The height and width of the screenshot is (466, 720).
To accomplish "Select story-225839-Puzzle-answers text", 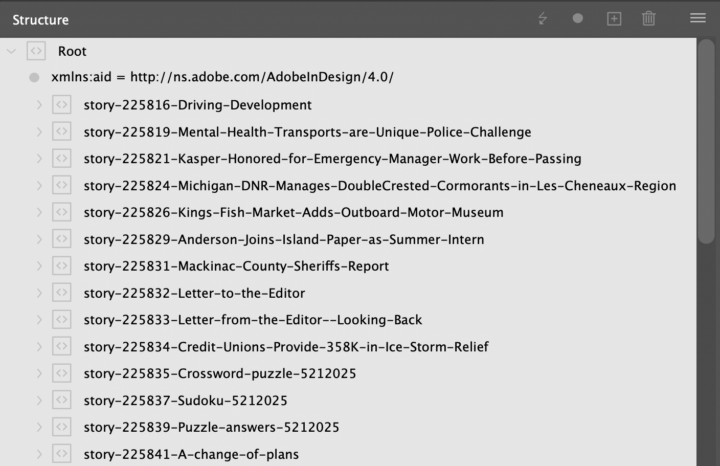I will (x=211, y=427).
